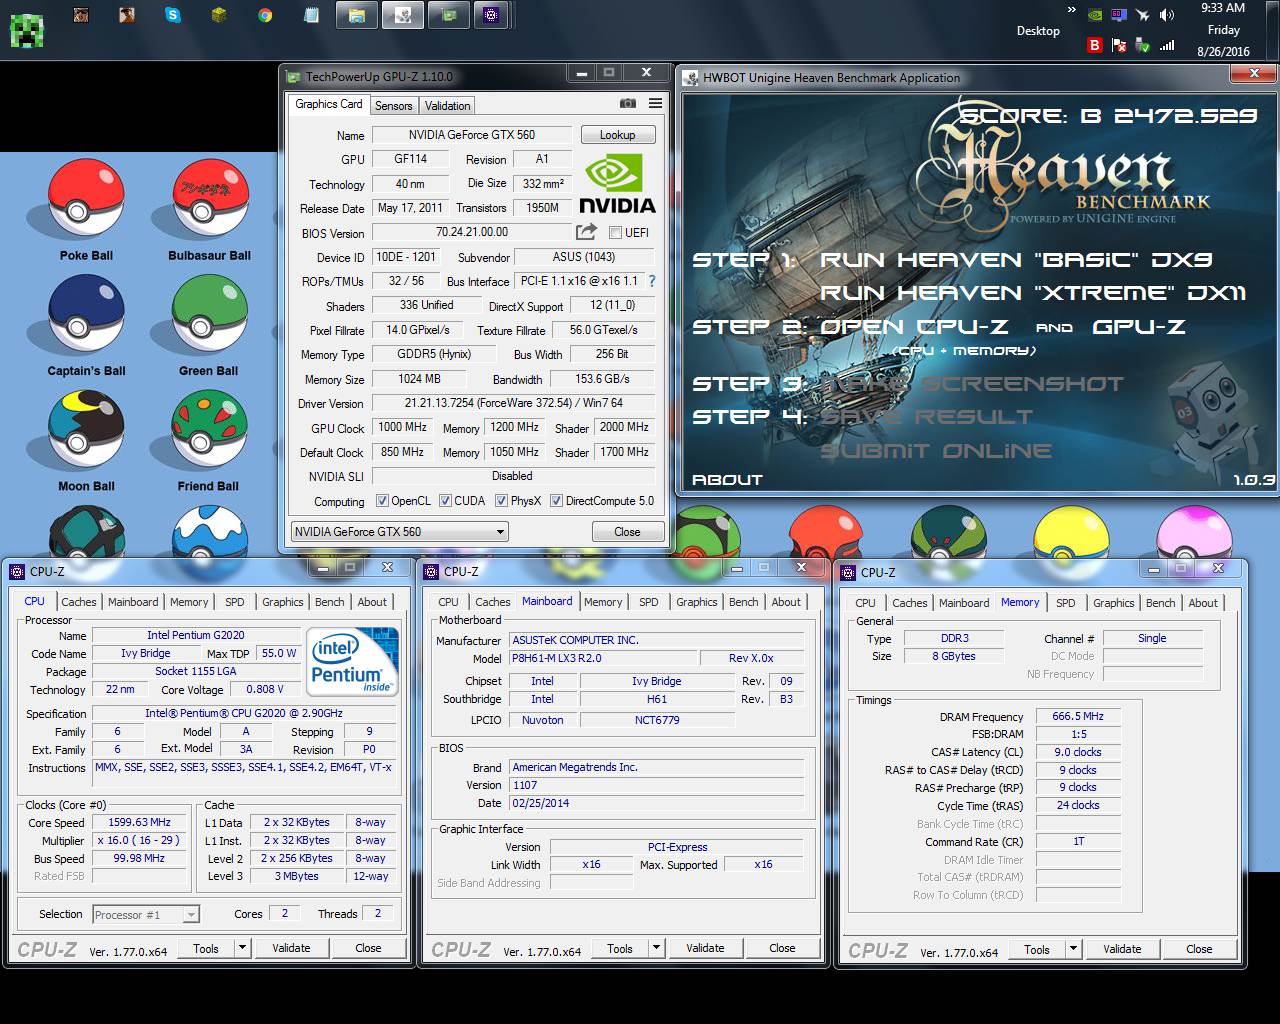The height and width of the screenshot is (1024, 1280).
Task: Switch to GPU-Z Sensors tab
Action: click(x=393, y=105)
